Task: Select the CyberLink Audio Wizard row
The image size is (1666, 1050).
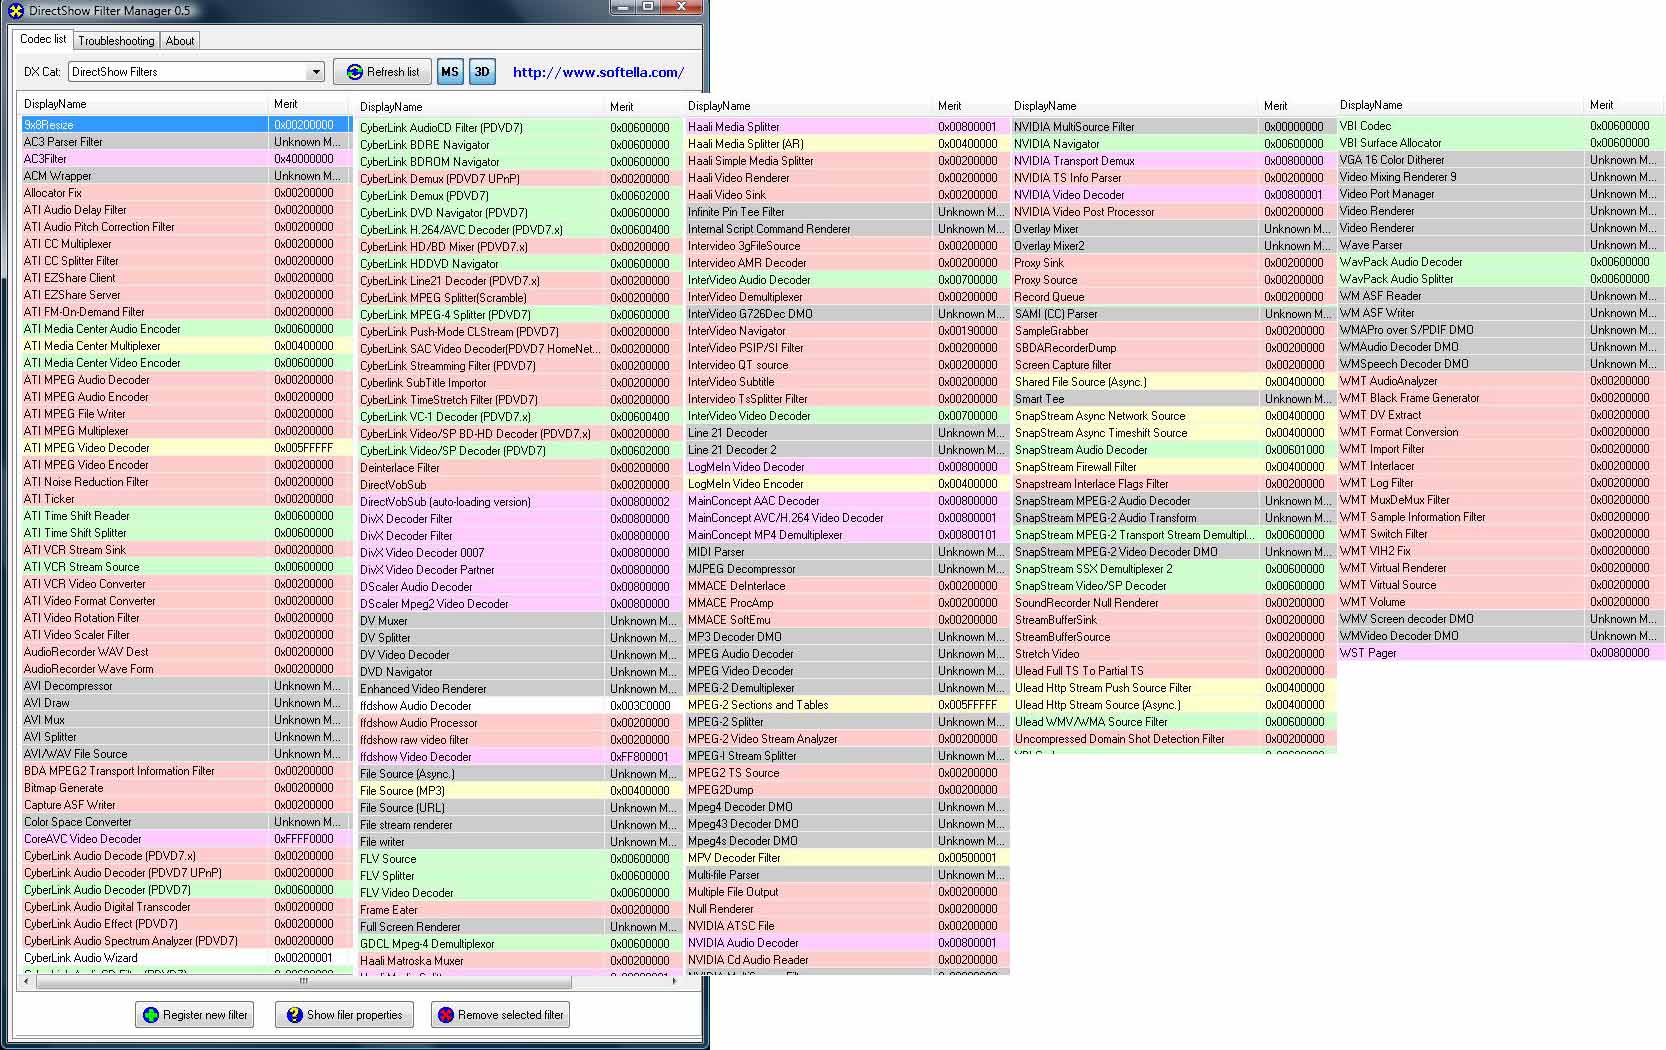Action: click(187, 958)
